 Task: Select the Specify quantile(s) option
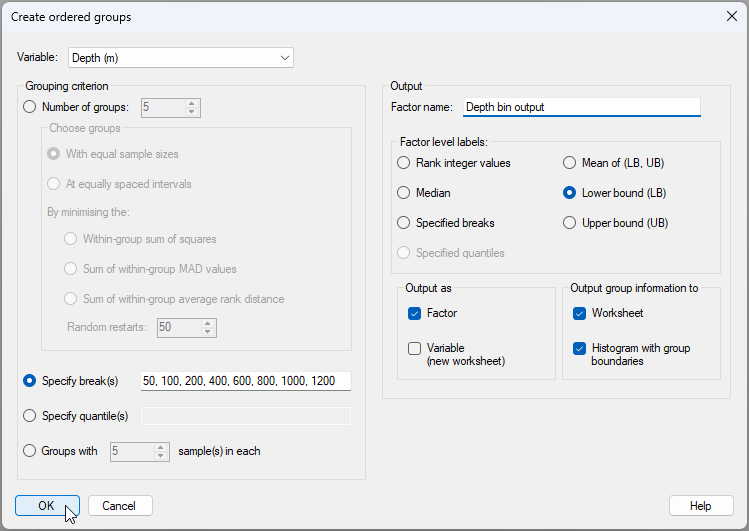coord(29,415)
